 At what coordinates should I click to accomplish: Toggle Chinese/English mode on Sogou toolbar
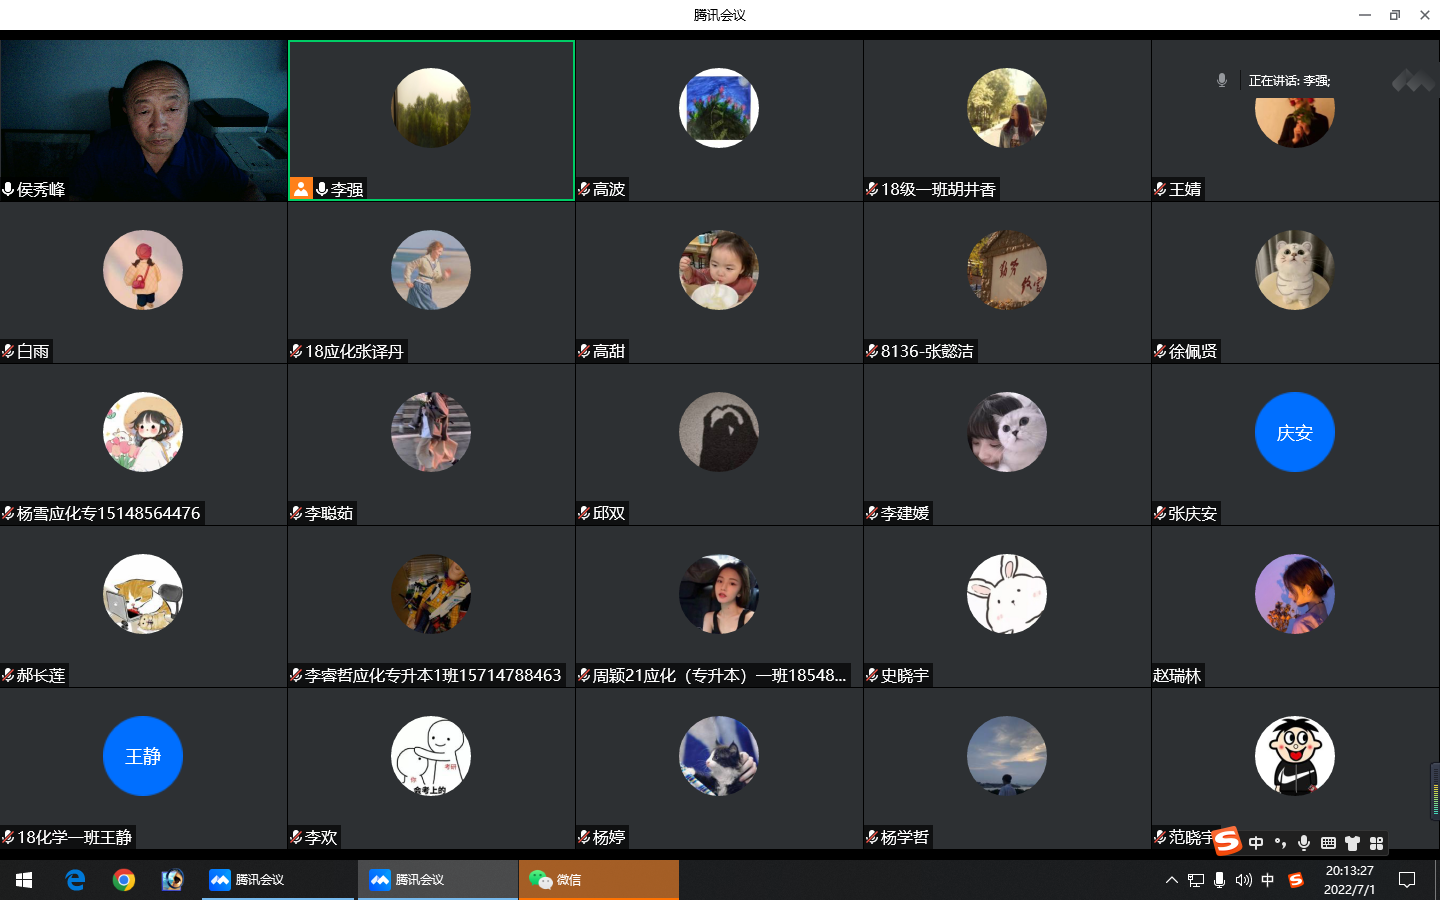(x=1256, y=843)
